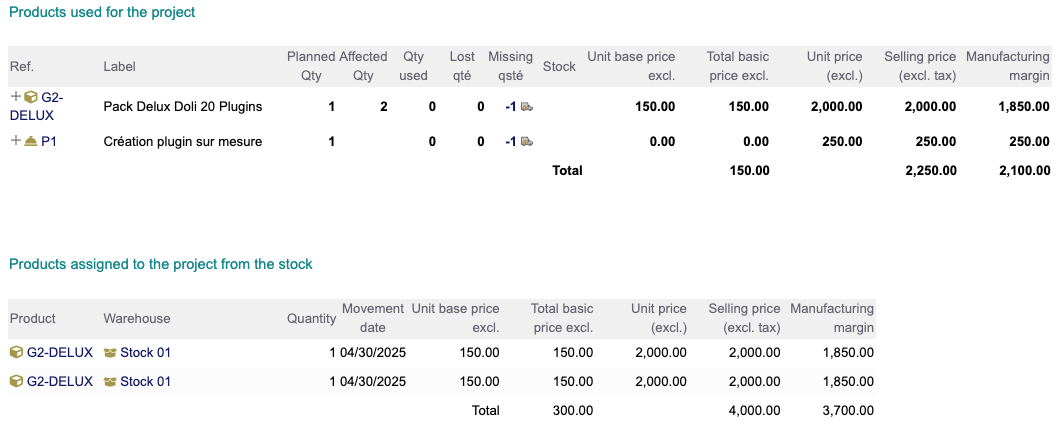Expand the P1 service row plus icon

pyautogui.click(x=15, y=141)
